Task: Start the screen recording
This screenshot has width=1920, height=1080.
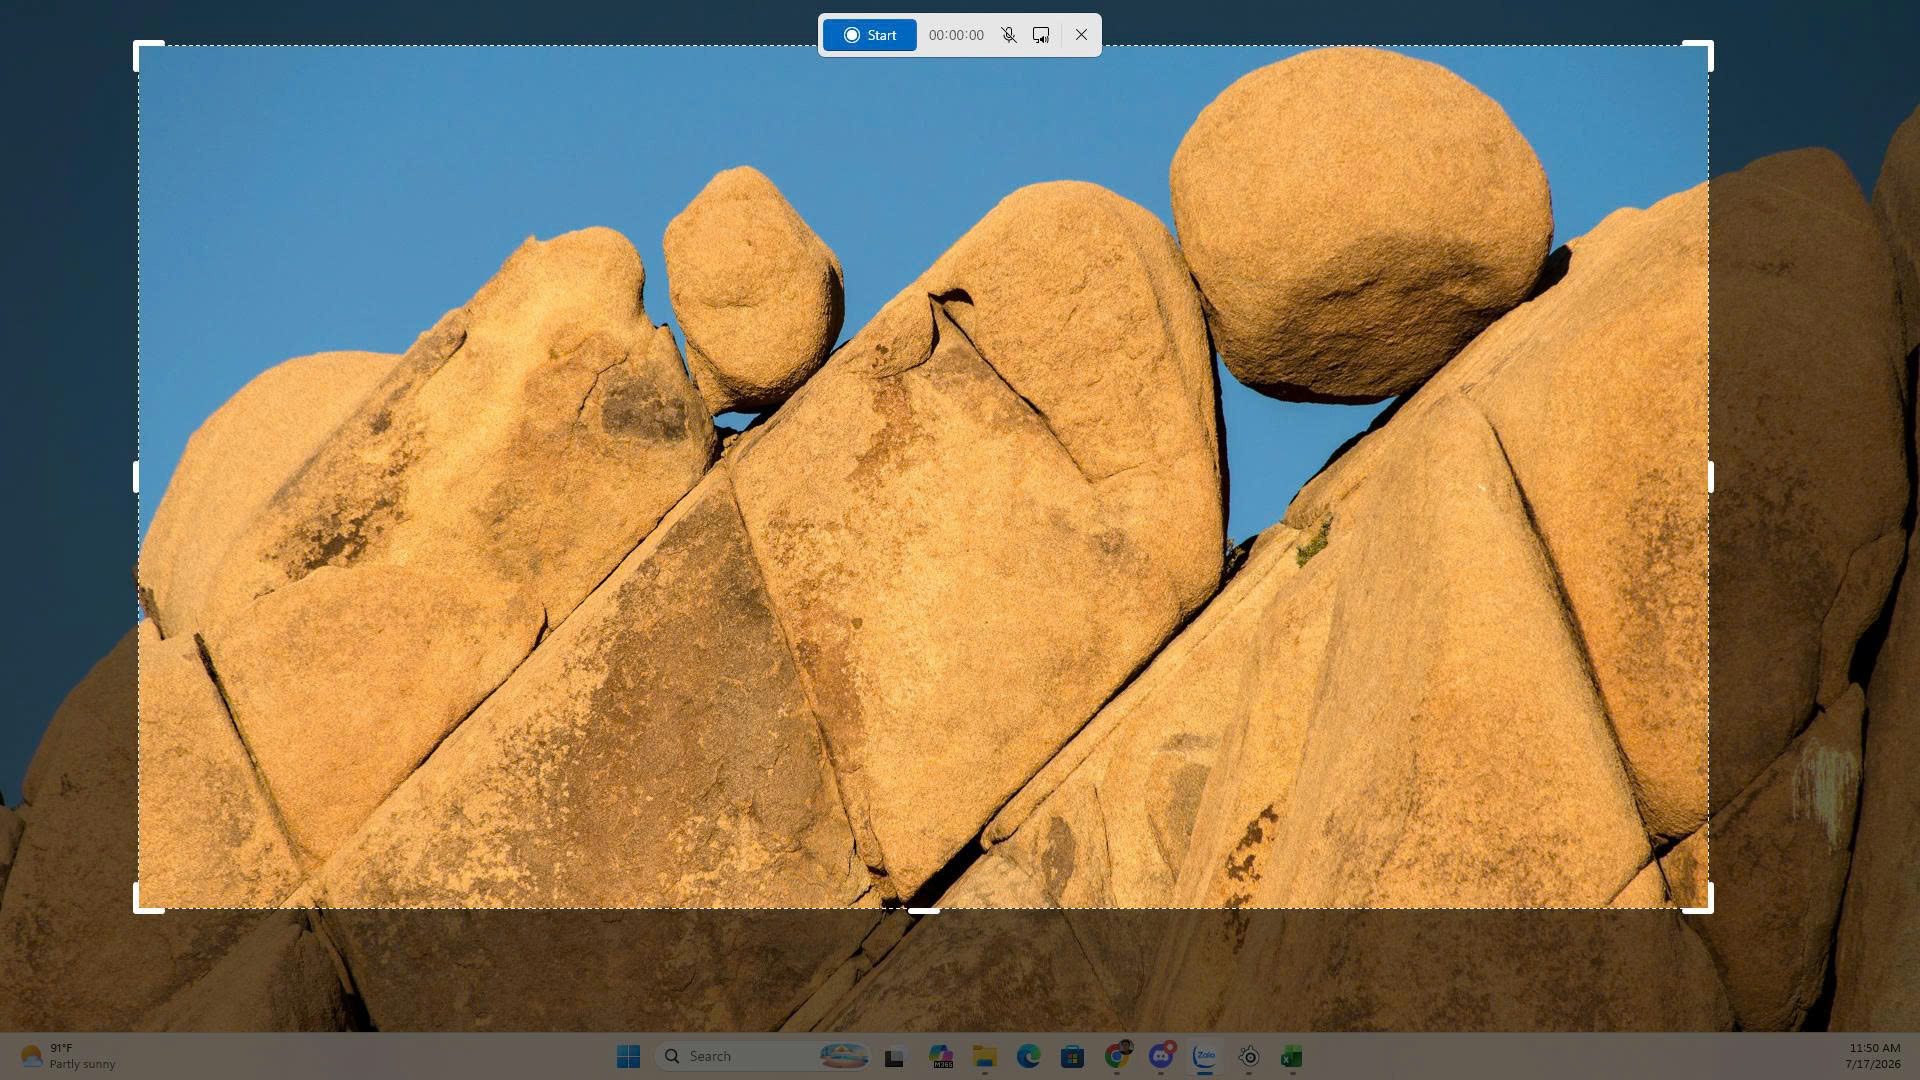Action: pos(869,35)
